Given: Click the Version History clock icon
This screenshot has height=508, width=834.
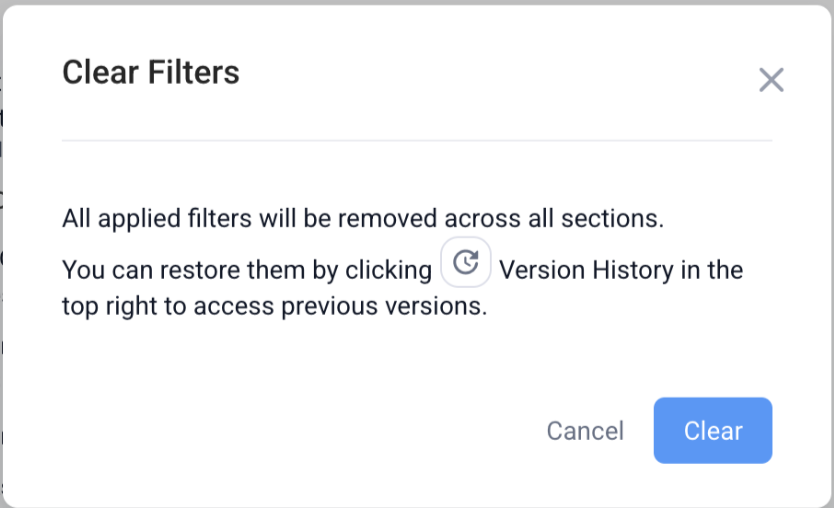Looking at the screenshot, I should (x=465, y=263).
